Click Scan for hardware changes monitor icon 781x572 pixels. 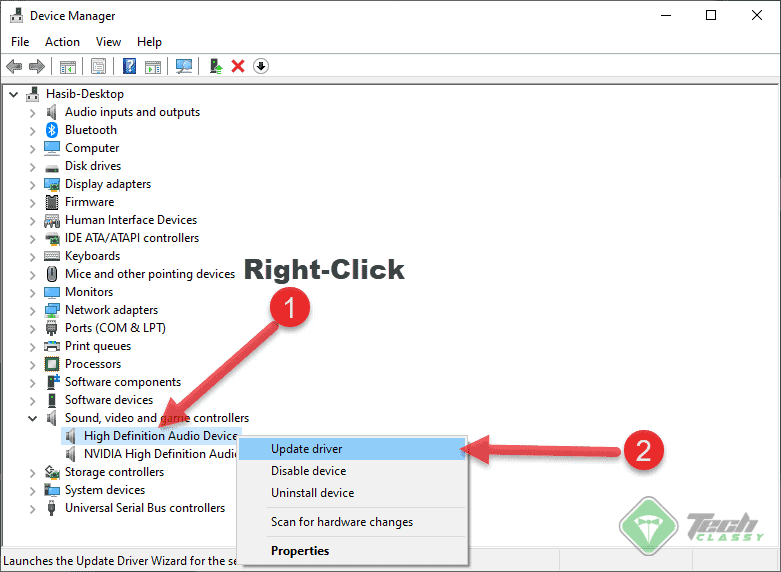pos(184,66)
